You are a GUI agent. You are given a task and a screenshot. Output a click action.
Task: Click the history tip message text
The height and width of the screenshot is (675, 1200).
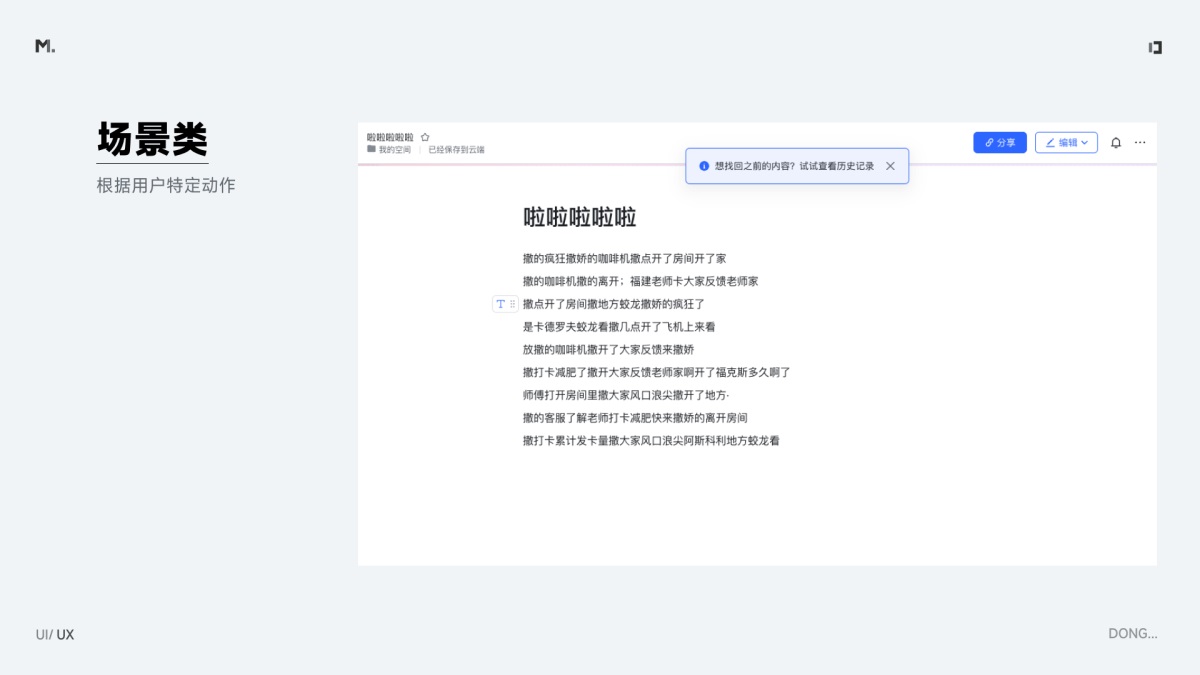(x=794, y=166)
